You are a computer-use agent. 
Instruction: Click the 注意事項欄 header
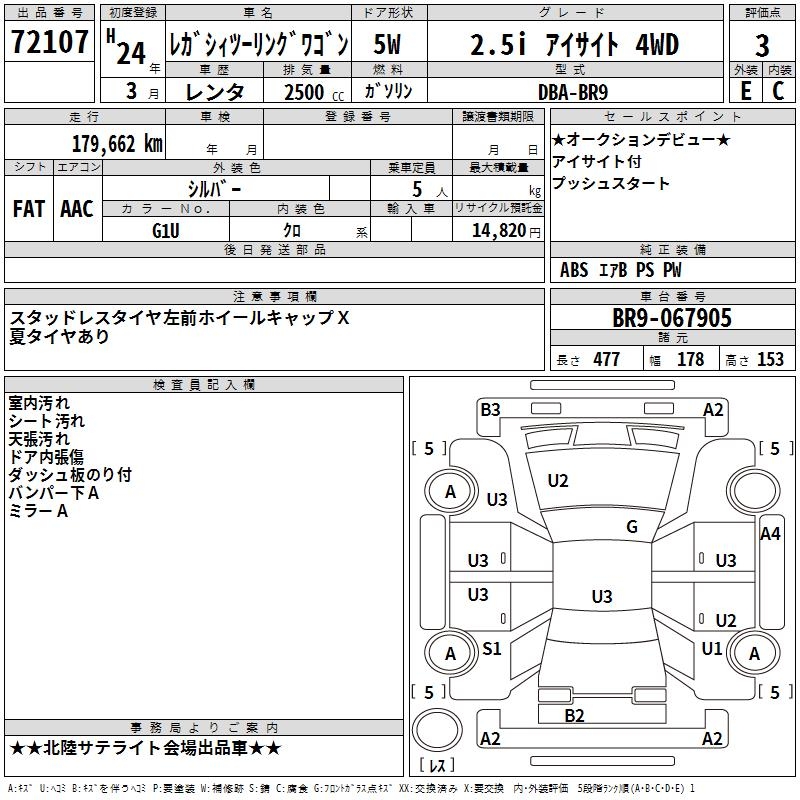275,296
